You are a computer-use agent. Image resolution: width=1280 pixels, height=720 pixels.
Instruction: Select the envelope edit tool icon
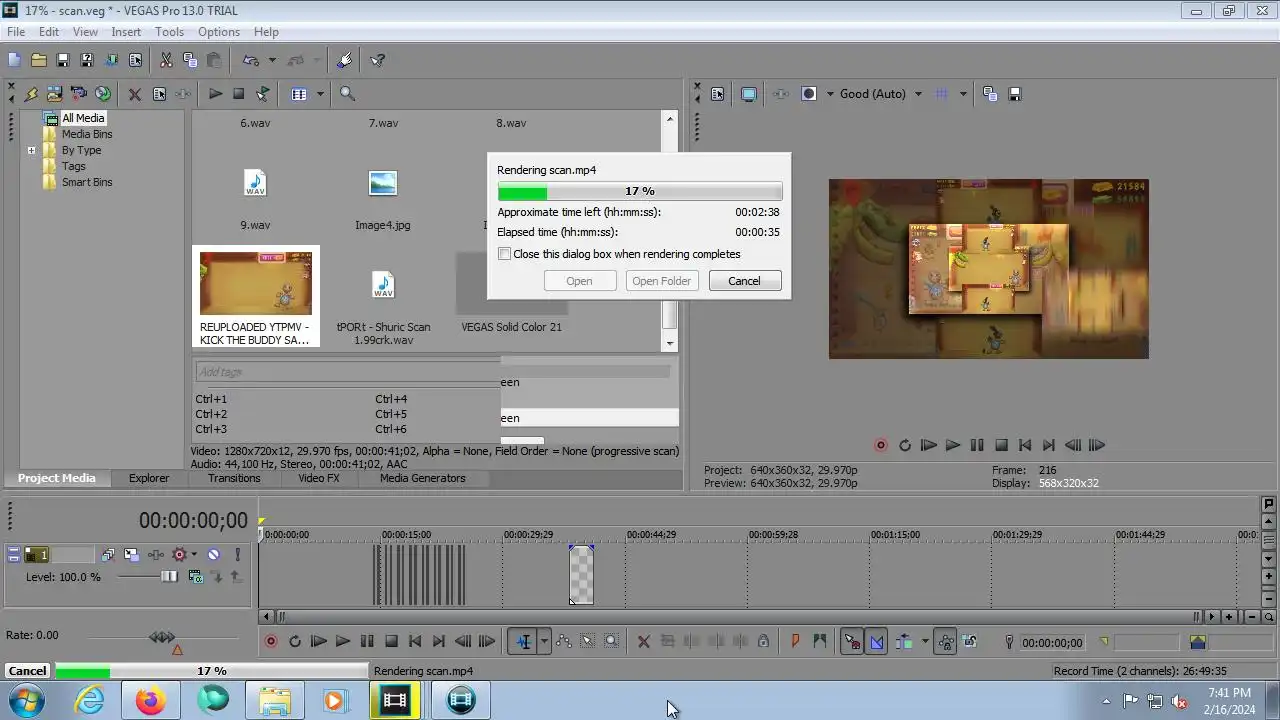point(564,642)
